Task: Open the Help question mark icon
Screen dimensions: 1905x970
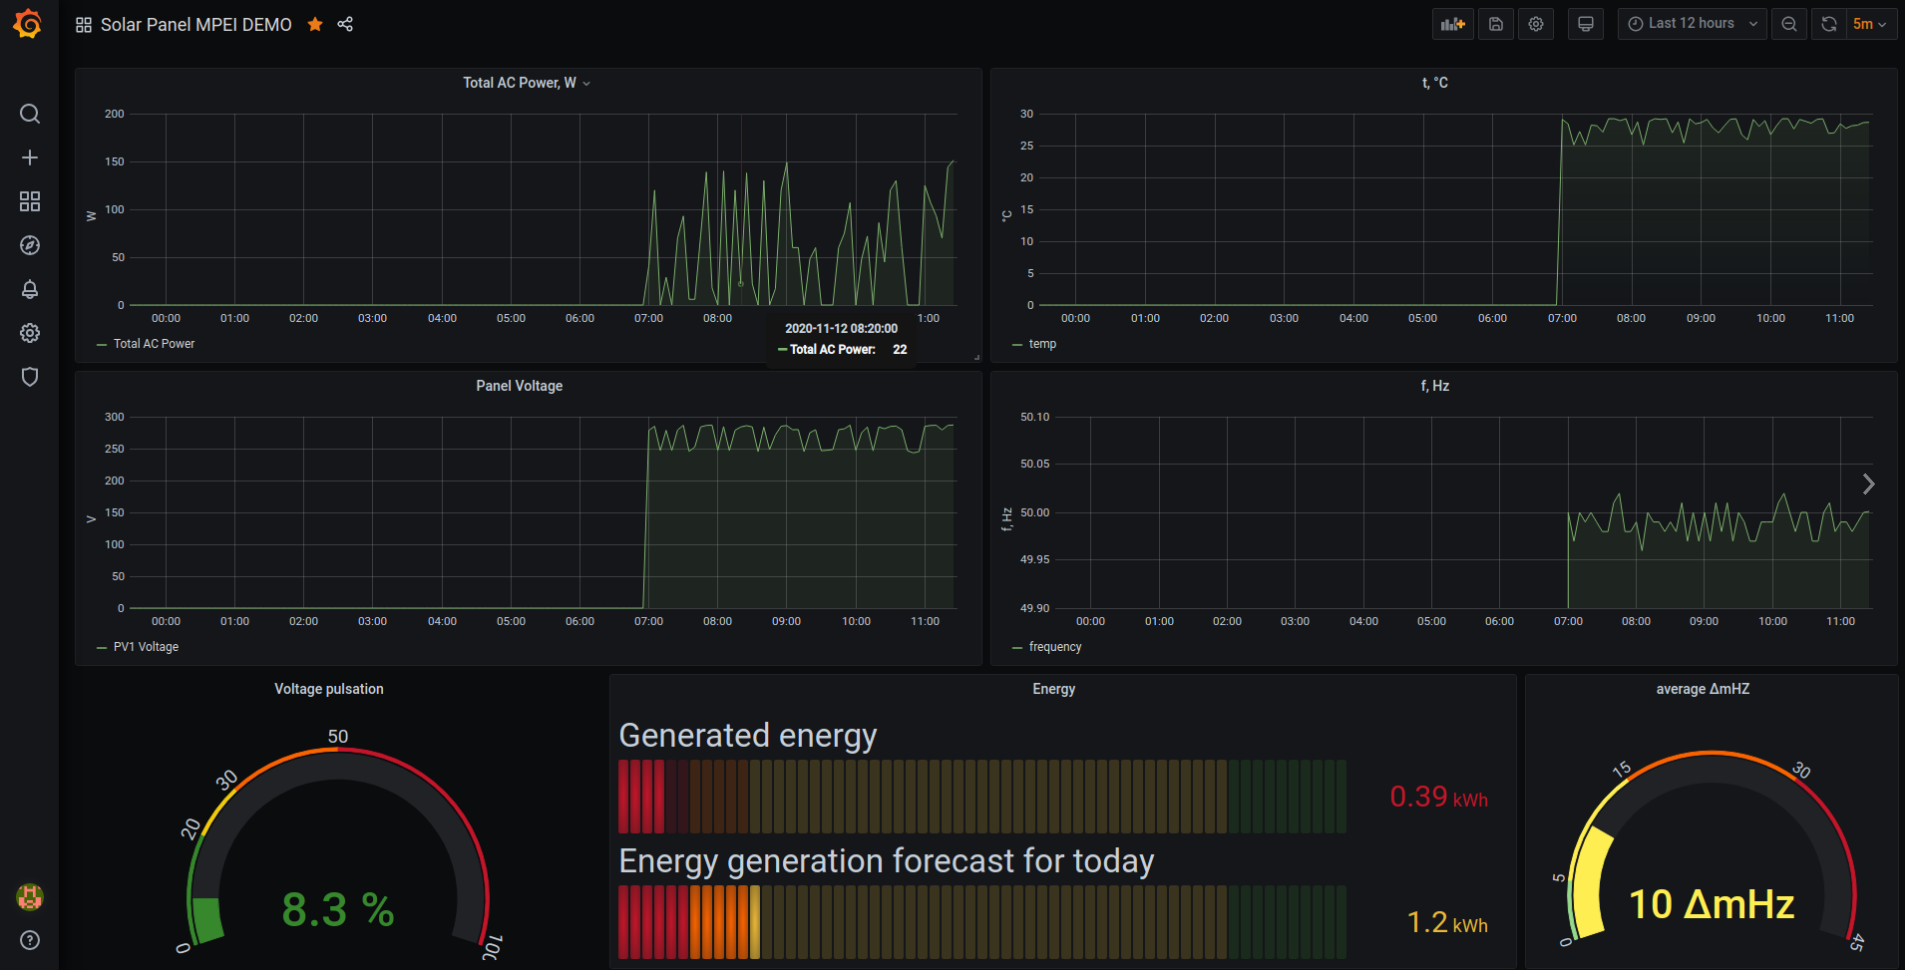Action: pyautogui.click(x=30, y=940)
